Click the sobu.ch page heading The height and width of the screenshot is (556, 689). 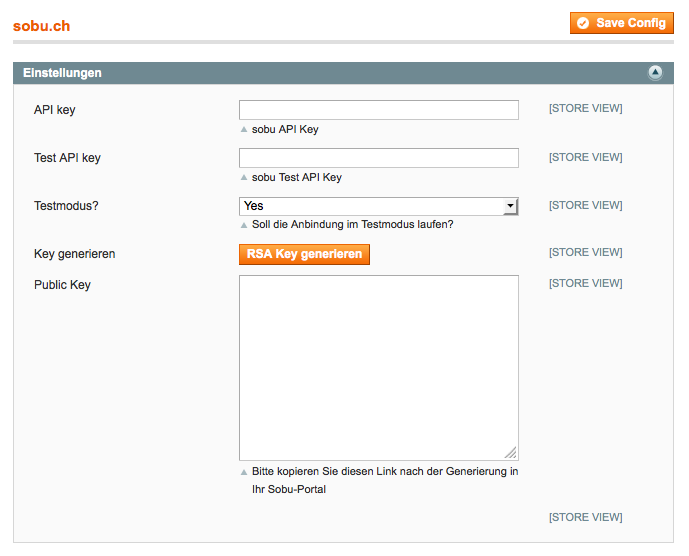pyautogui.click(x=41, y=26)
